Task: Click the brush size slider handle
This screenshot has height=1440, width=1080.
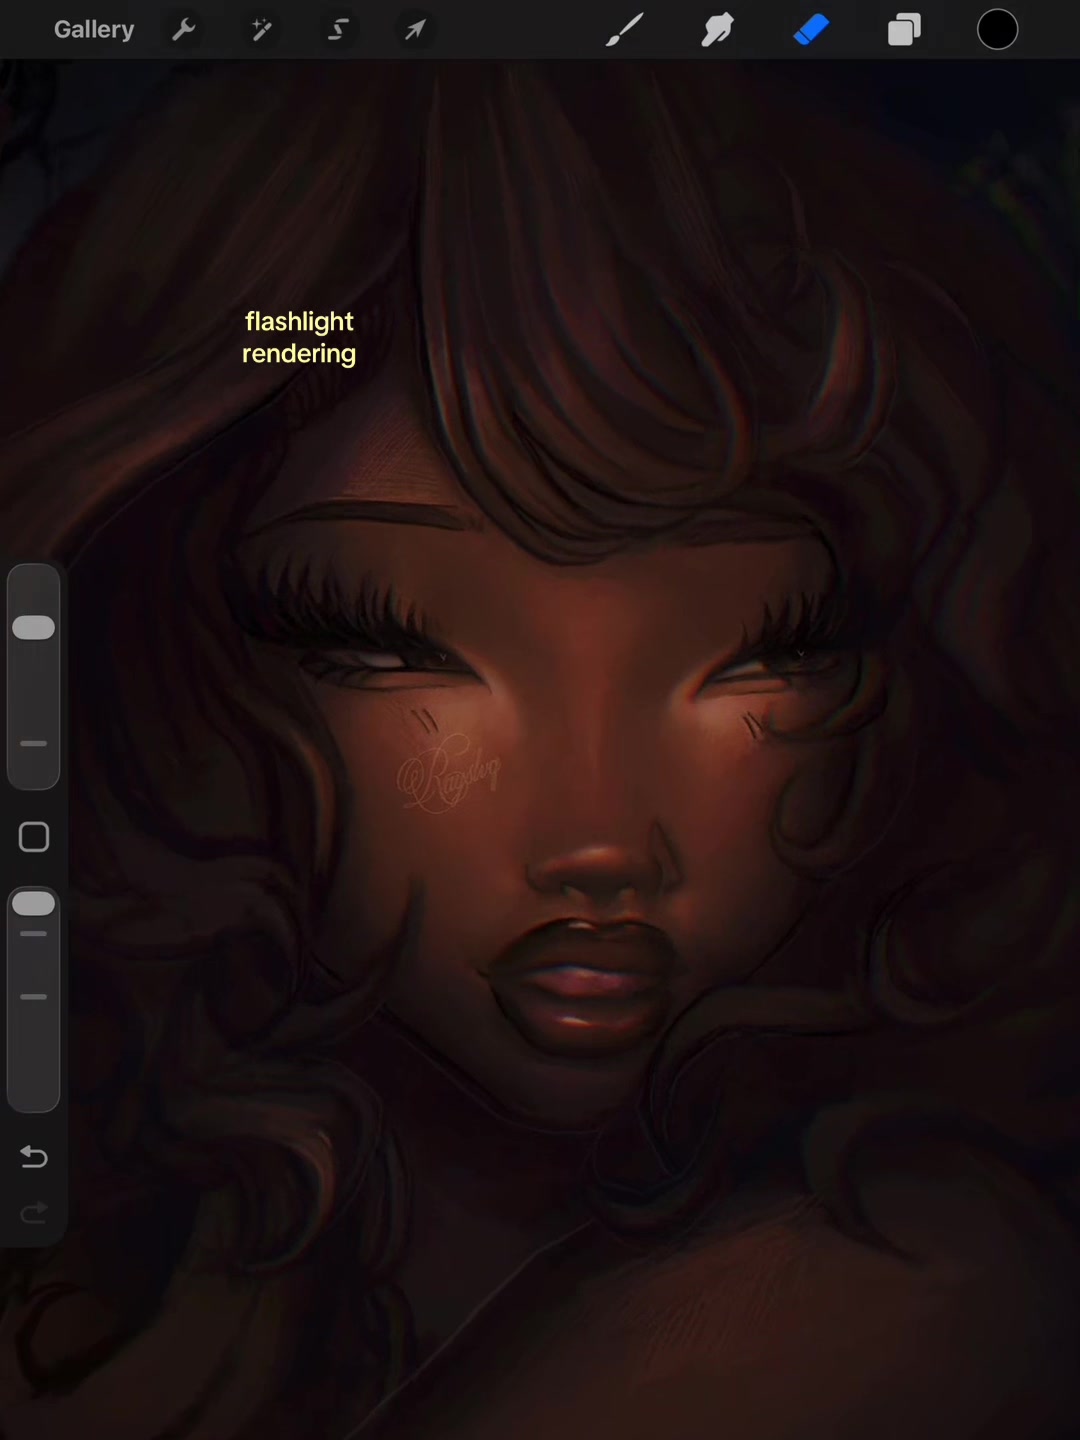Action: [34, 627]
